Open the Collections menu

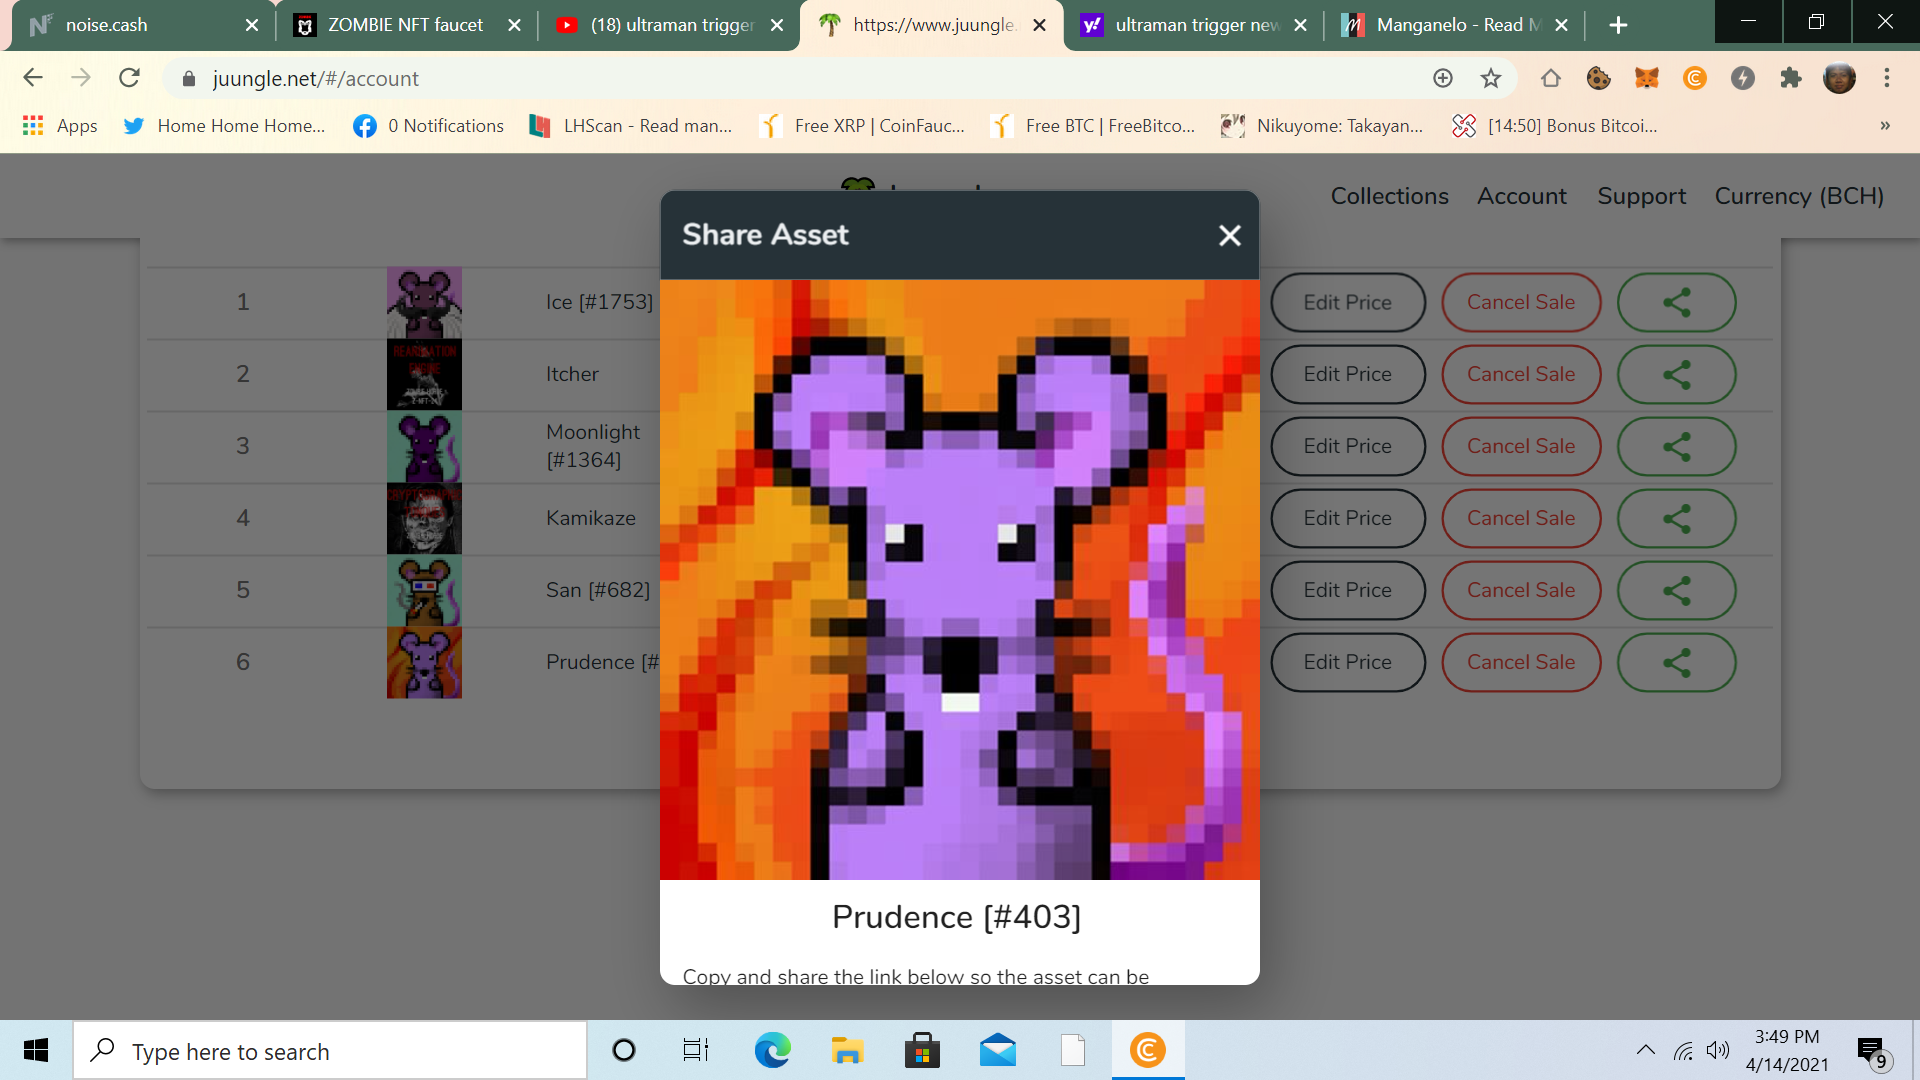1389,196
